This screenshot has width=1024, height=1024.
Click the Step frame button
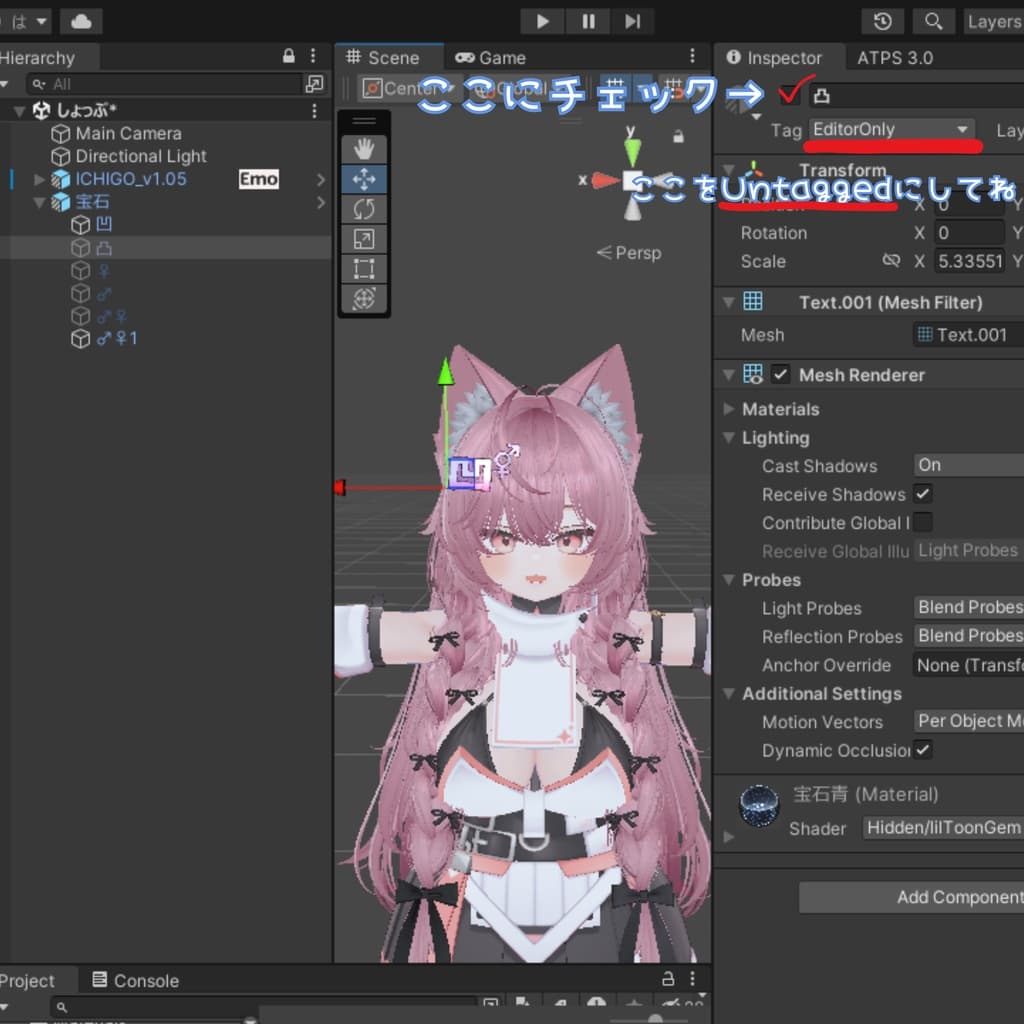(632, 21)
